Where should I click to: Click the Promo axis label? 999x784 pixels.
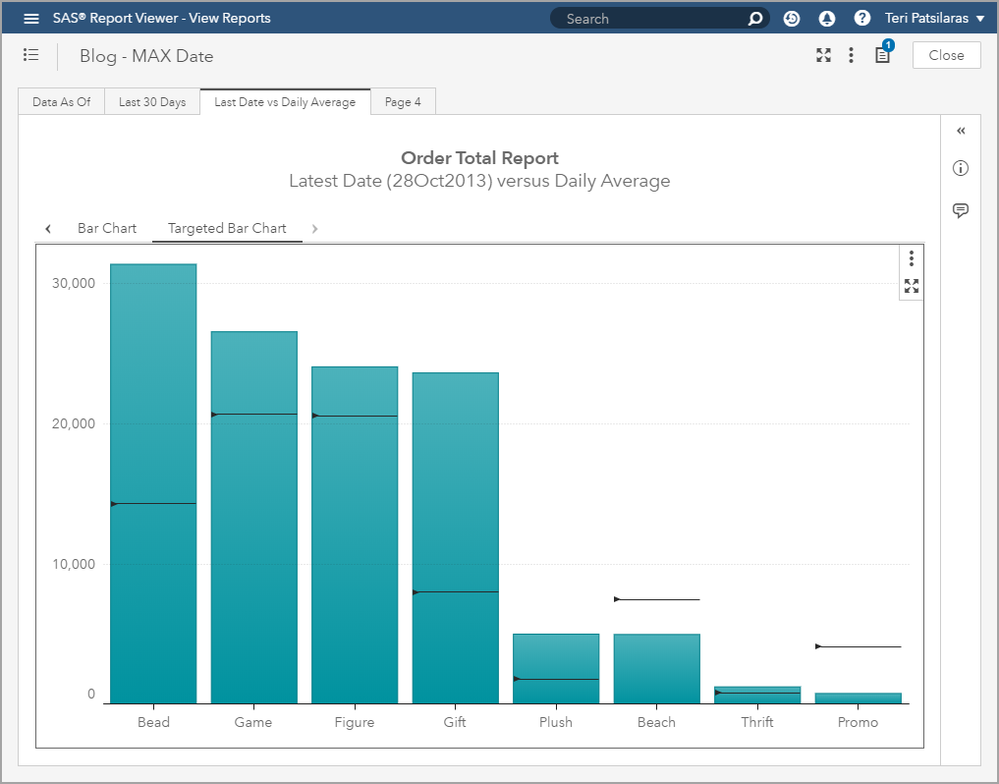(858, 722)
